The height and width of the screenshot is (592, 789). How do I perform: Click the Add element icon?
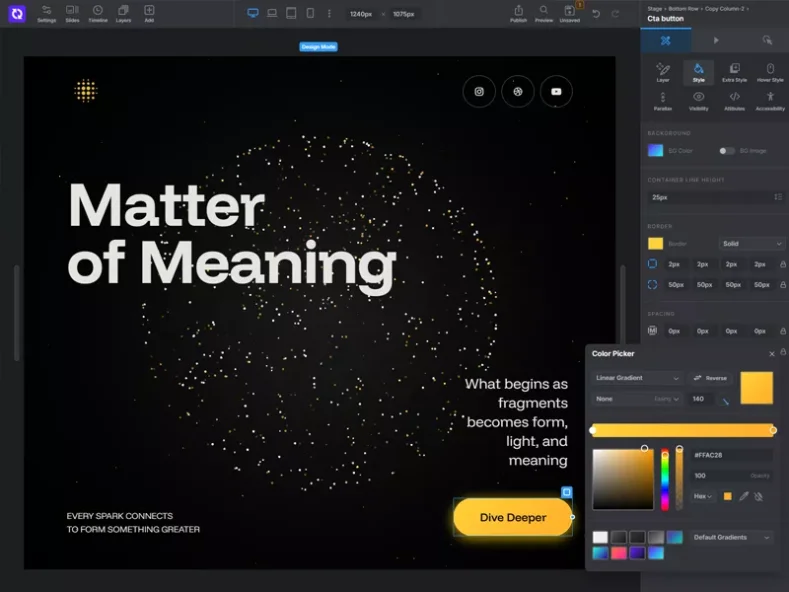pos(149,13)
